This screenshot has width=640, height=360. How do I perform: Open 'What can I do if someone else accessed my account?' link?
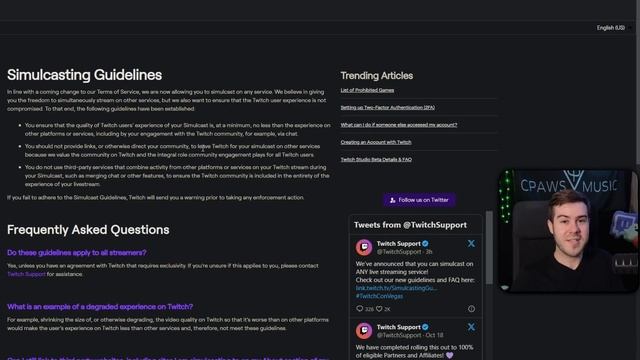[x=399, y=125]
